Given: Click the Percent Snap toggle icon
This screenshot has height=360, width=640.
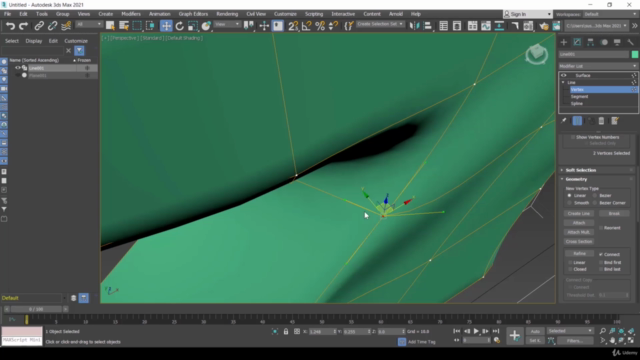Looking at the screenshot, I should (x=320, y=26).
